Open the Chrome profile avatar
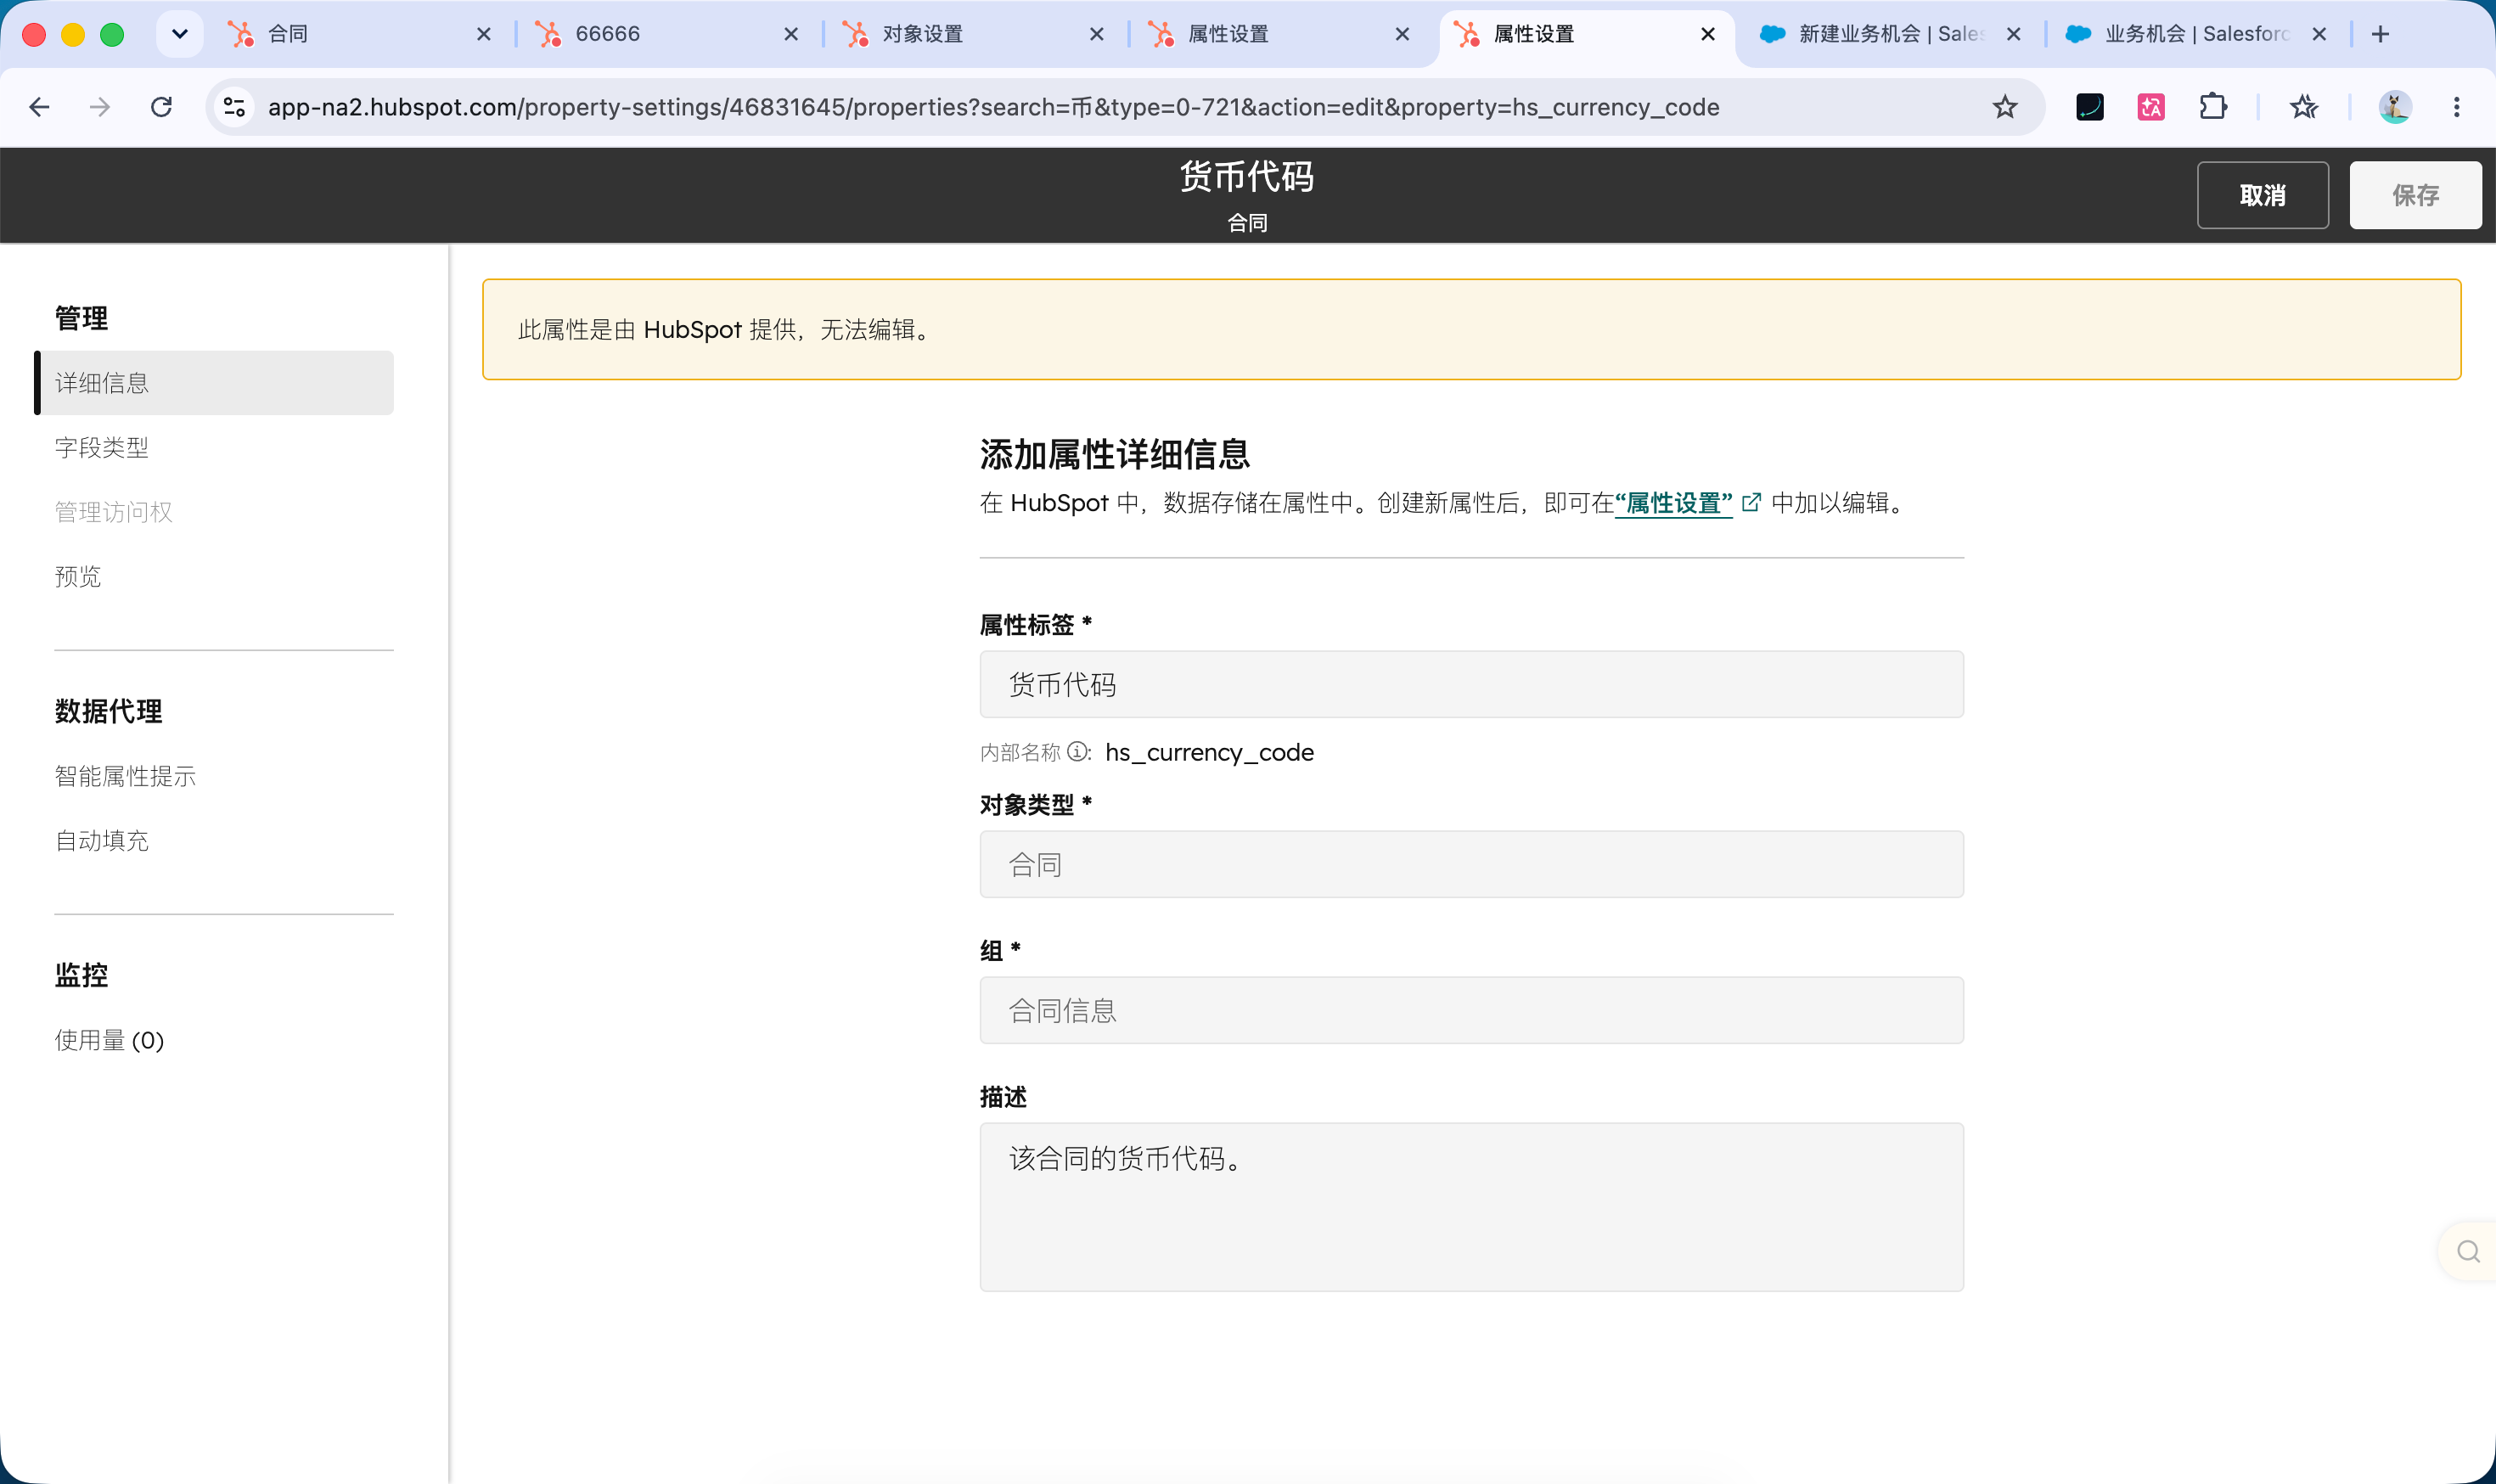This screenshot has width=2496, height=1484. [x=2395, y=107]
